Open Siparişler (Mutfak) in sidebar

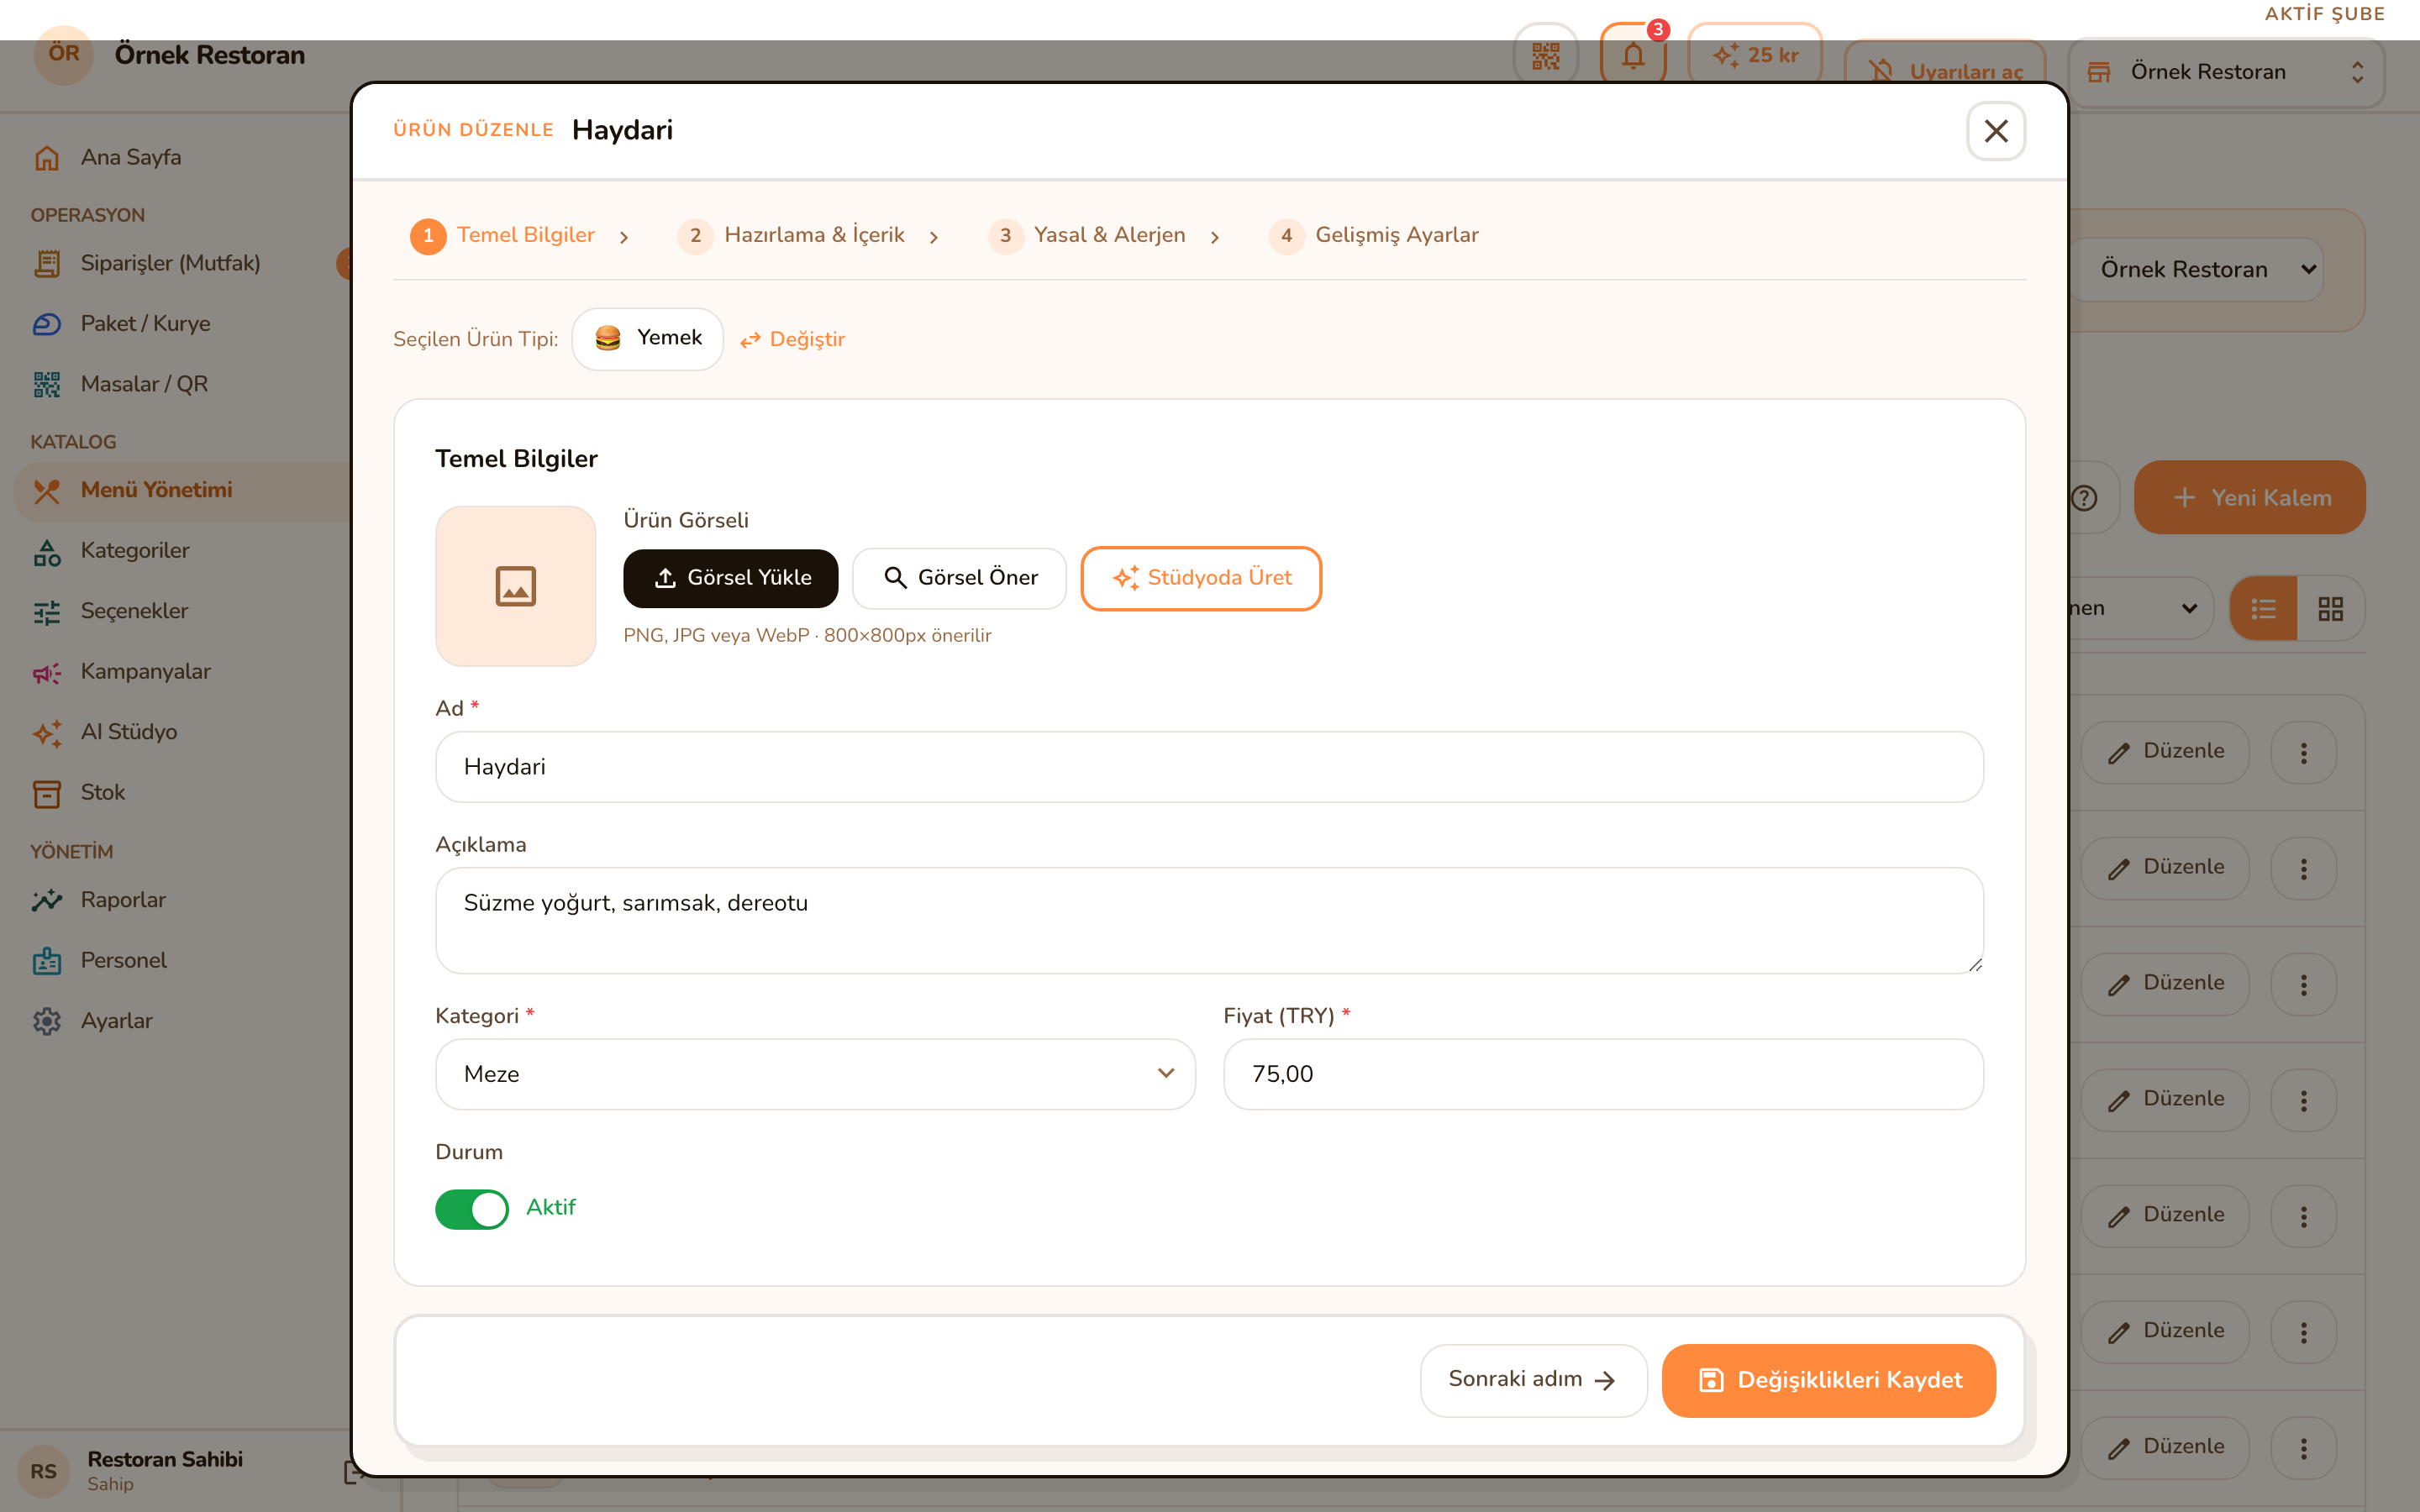(x=170, y=263)
